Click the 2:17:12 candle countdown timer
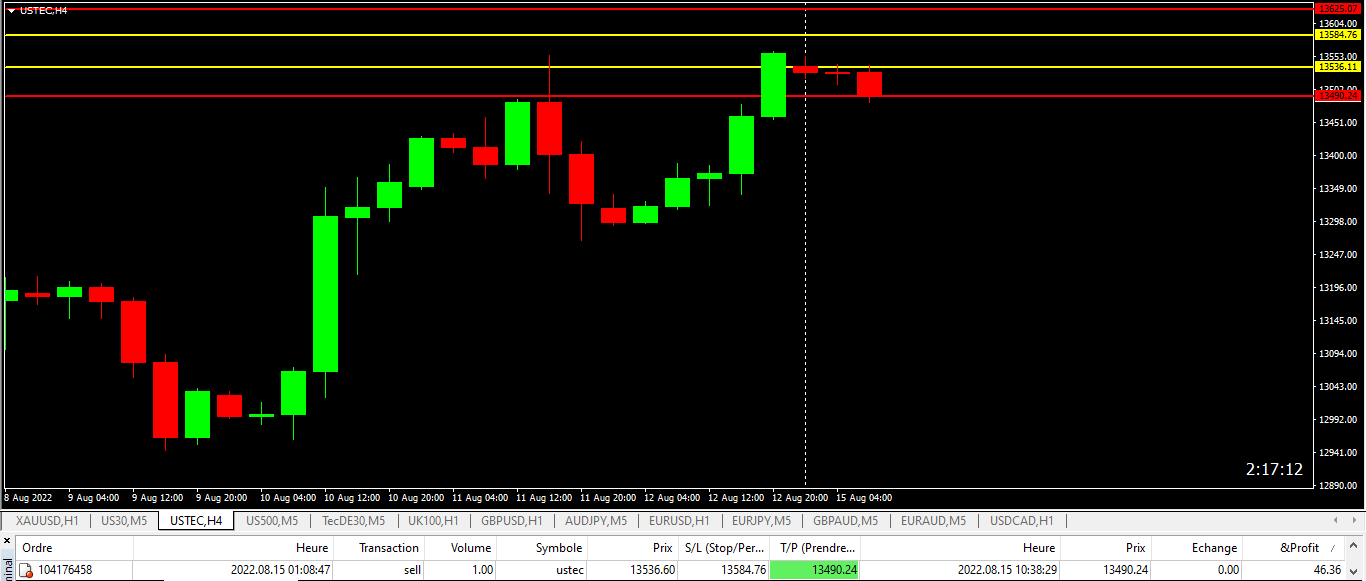Screen dimensions: 1366x581 [x=1274, y=469]
